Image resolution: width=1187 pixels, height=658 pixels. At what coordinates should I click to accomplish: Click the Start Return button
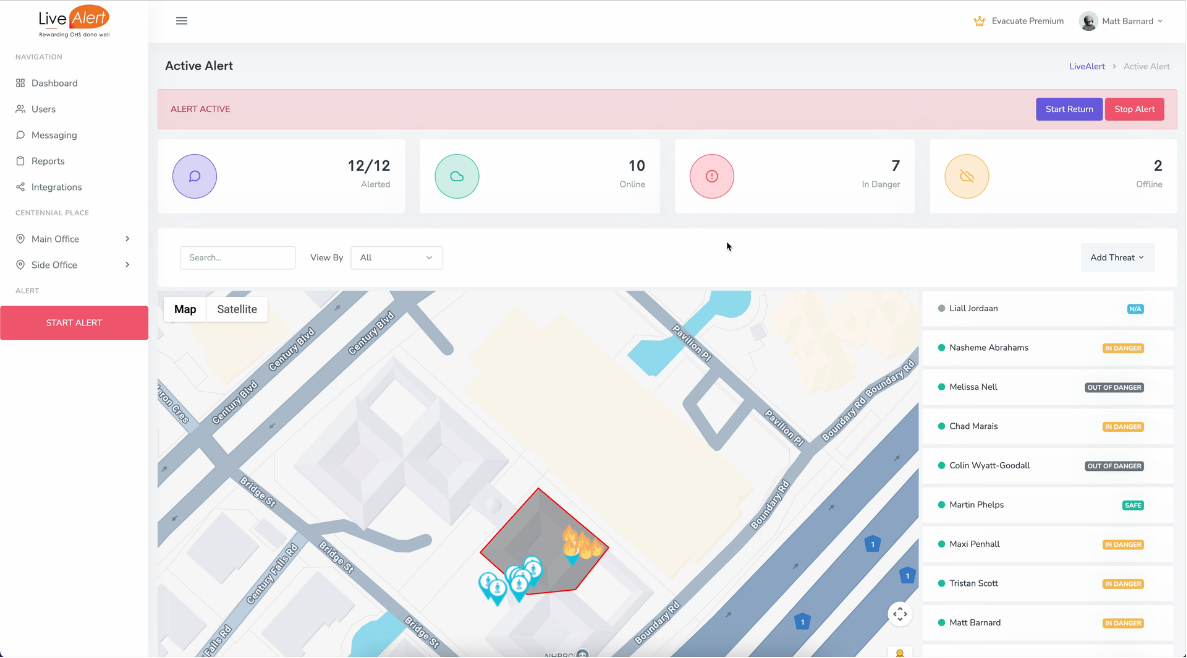[x=1069, y=109]
